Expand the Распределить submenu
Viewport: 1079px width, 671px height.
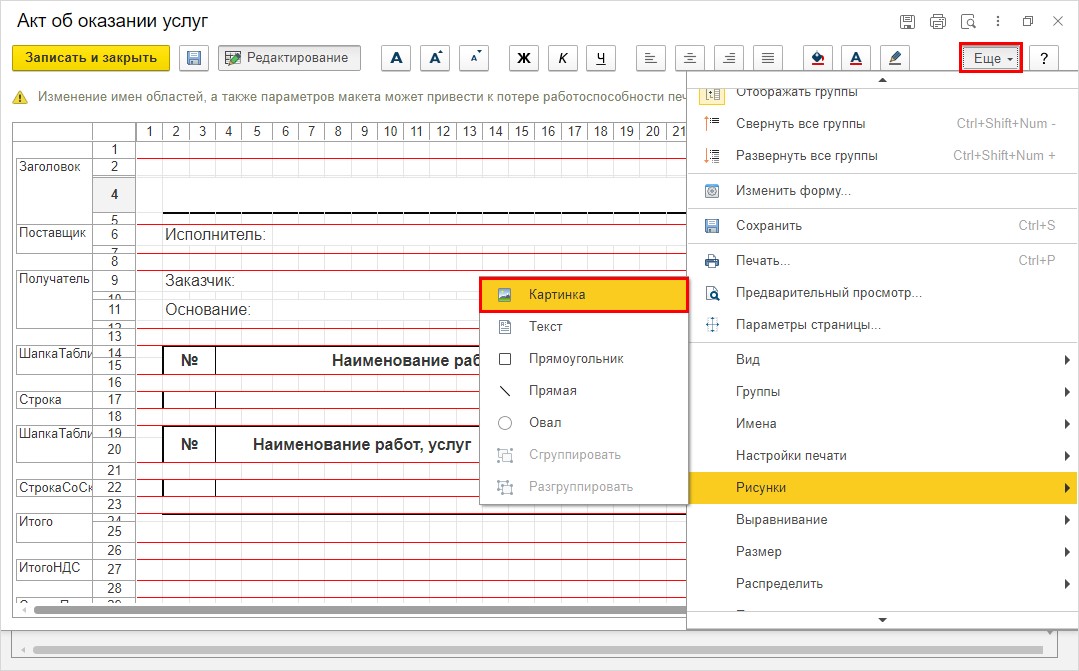[882, 584]
